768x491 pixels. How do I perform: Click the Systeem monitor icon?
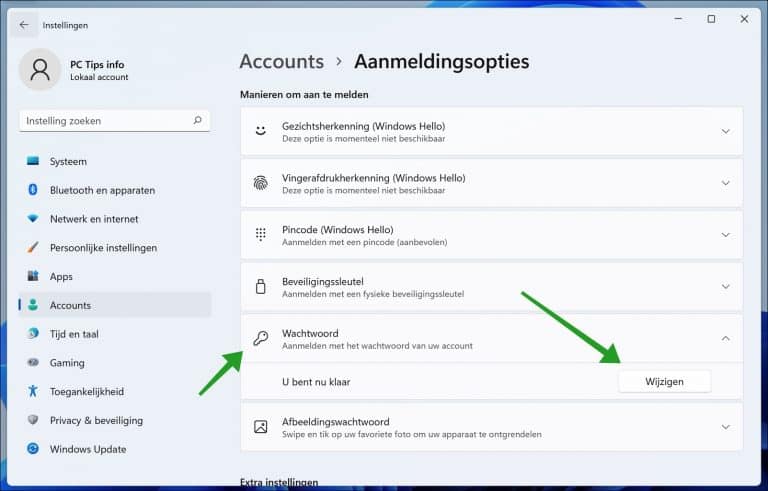[x=33, y=161]
